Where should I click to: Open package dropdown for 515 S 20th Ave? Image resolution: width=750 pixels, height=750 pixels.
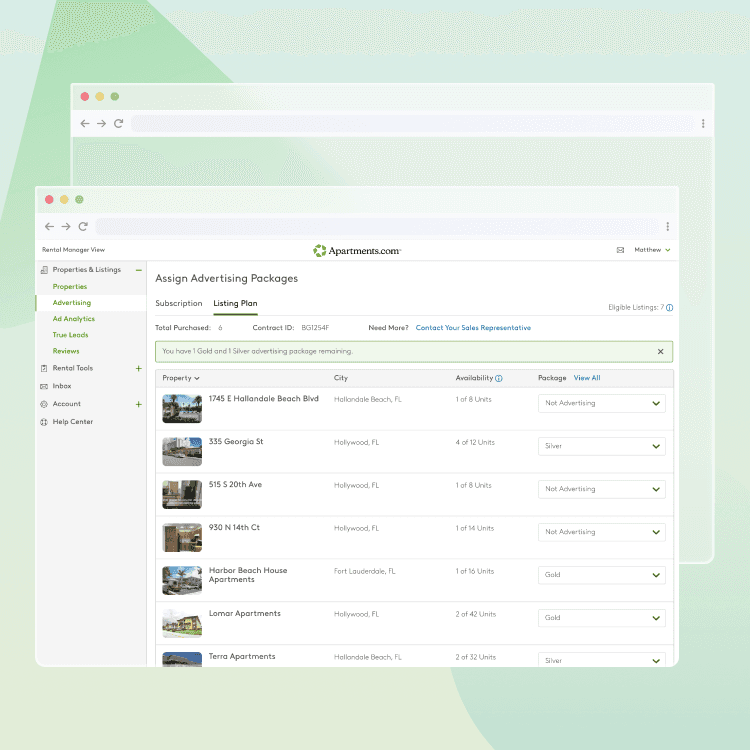pyautogui.click(x=602, y=489)
